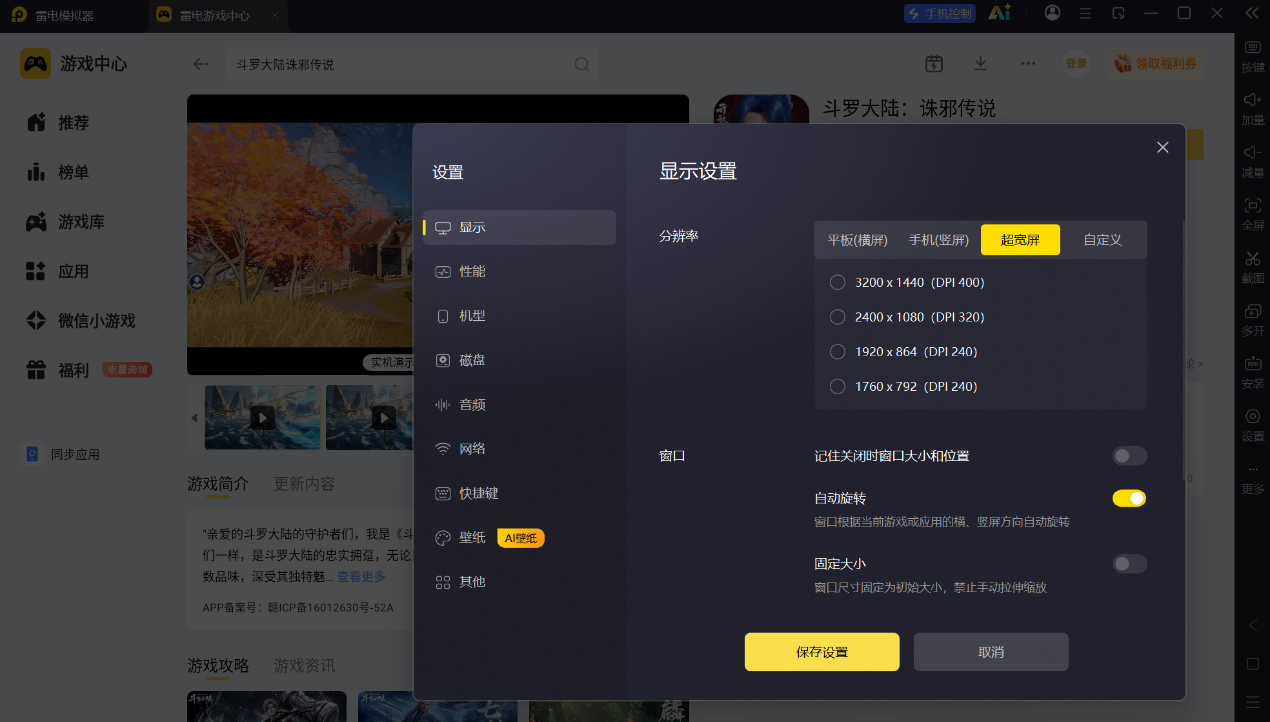Open the downloads icon in game center
The image size is (1270, 722).
[981, 63]
